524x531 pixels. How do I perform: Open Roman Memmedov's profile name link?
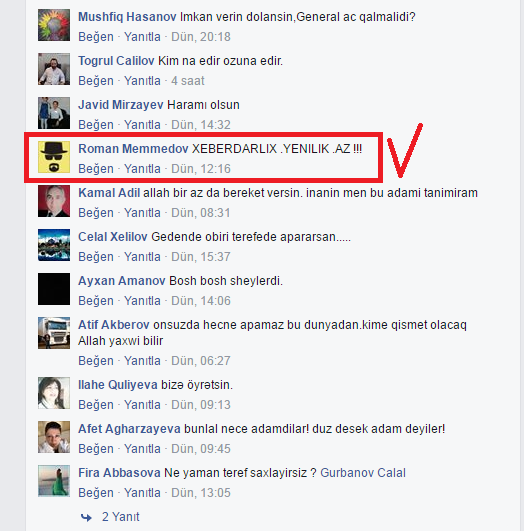pos(133,149)
